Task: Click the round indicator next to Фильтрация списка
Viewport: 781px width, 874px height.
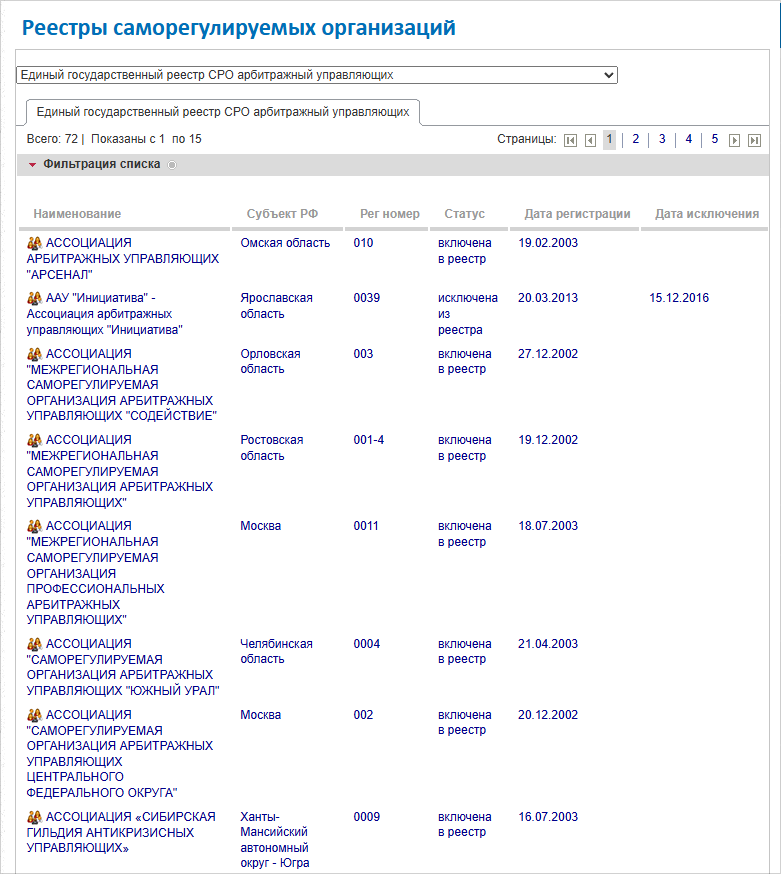Action: (172, 165)
